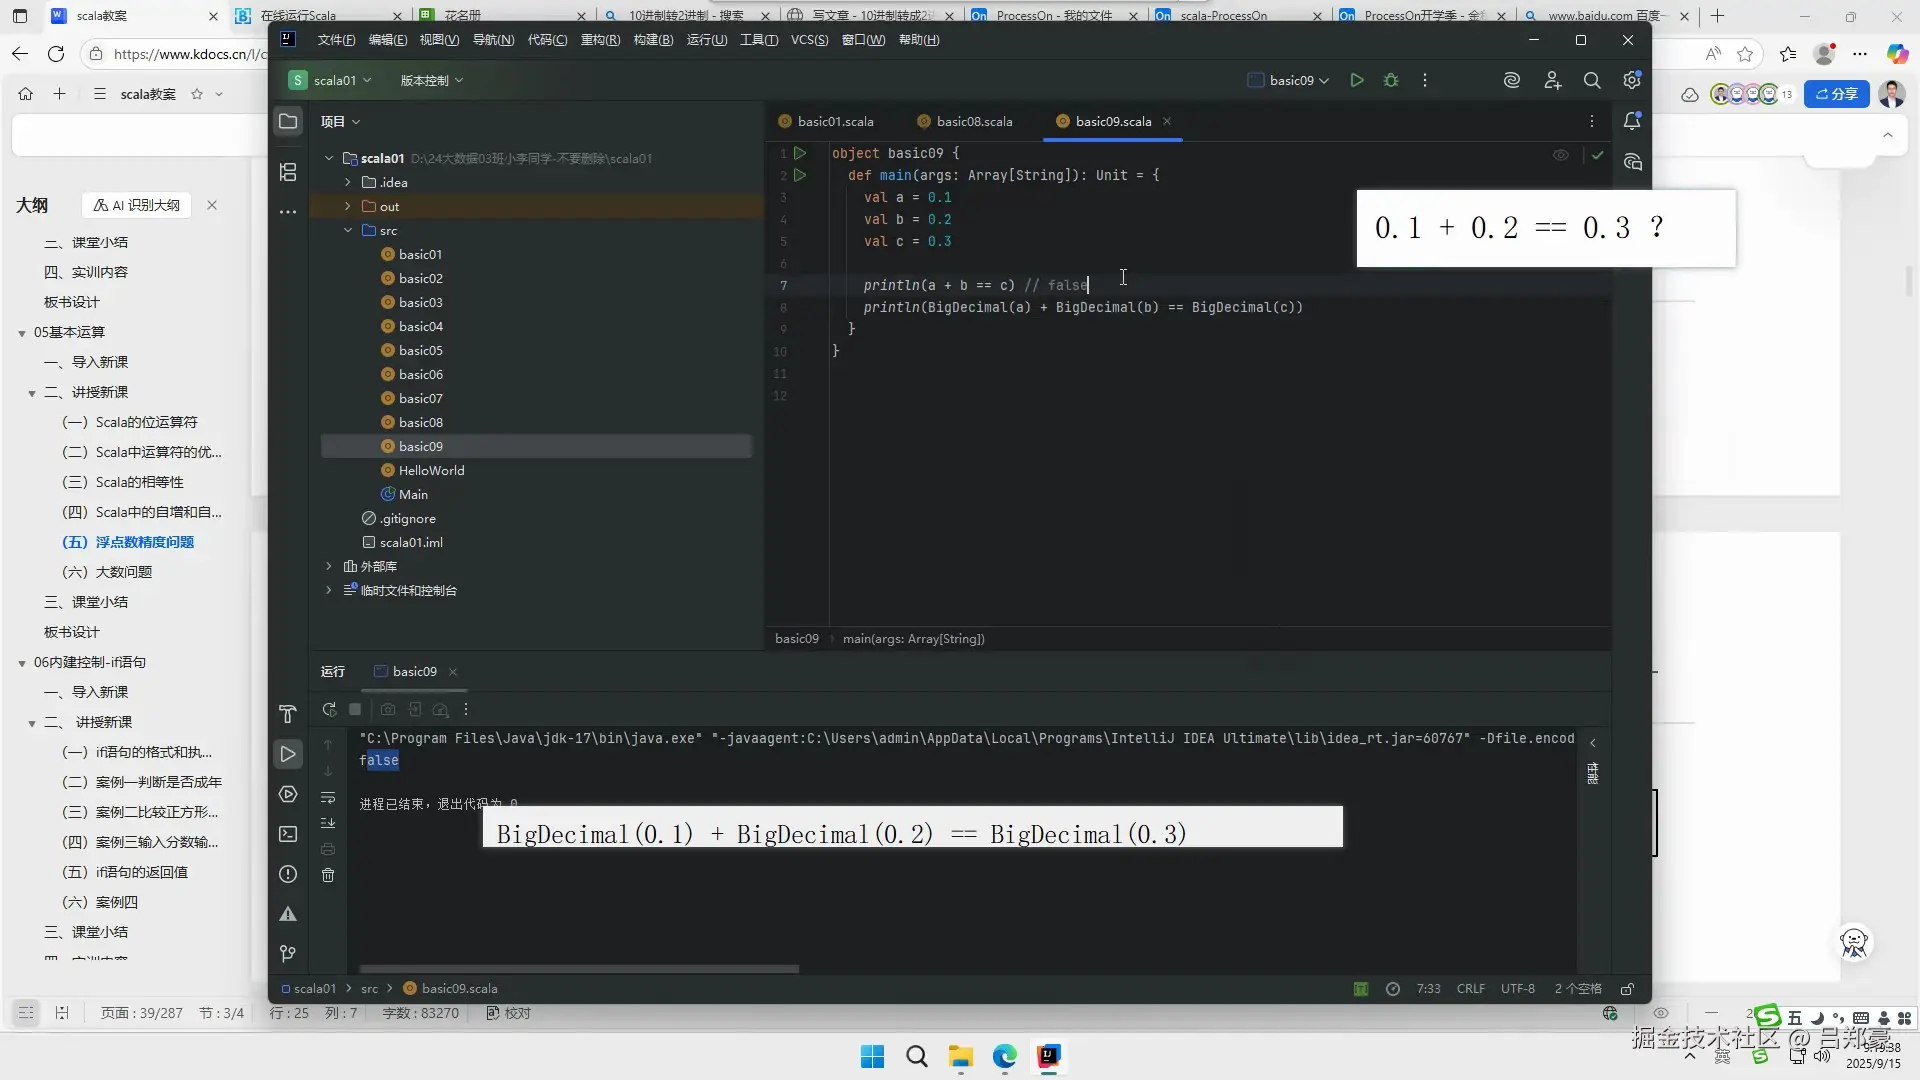This screenshot has width=1920, height=1080.
Task: Click the Search Everywhere magnifier icon
Action: point(1592,80)
